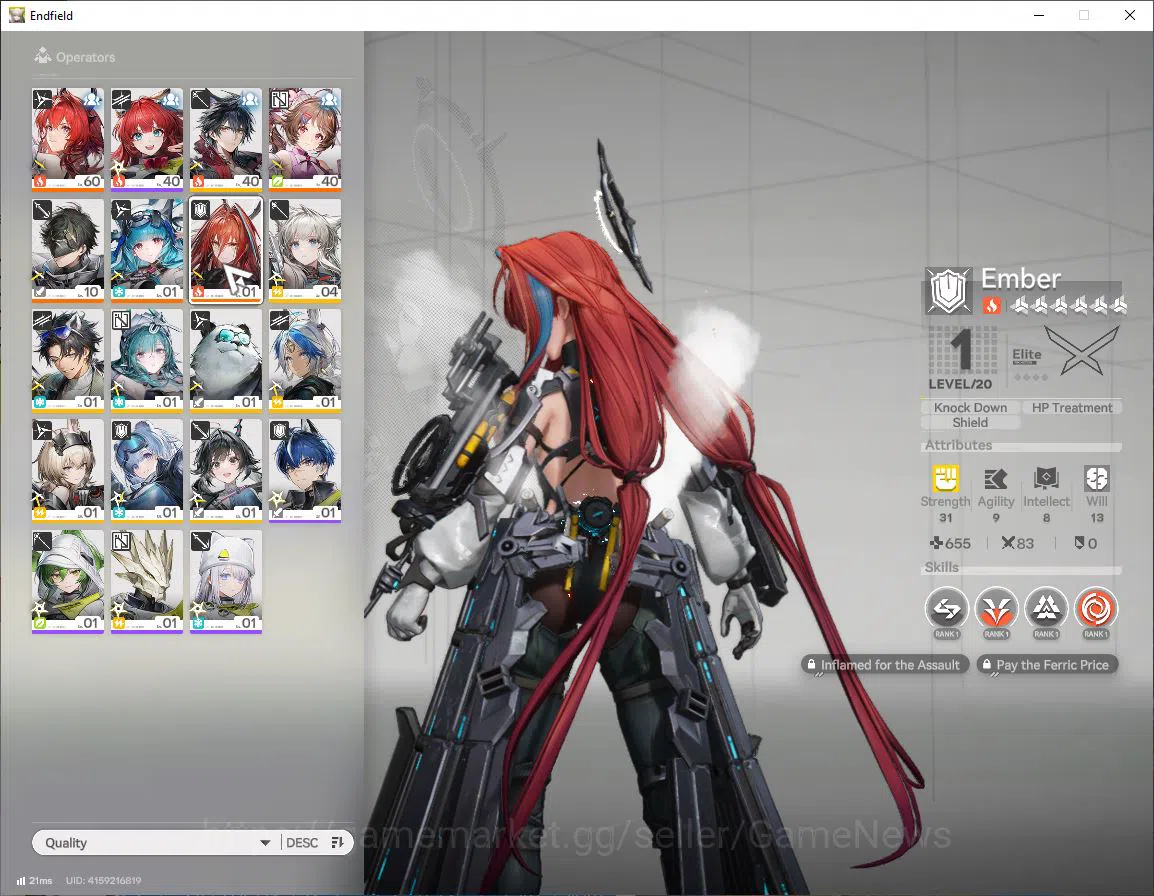Toggle the DESC sort order button
The image size is (1154, 896).
point(316,842)
